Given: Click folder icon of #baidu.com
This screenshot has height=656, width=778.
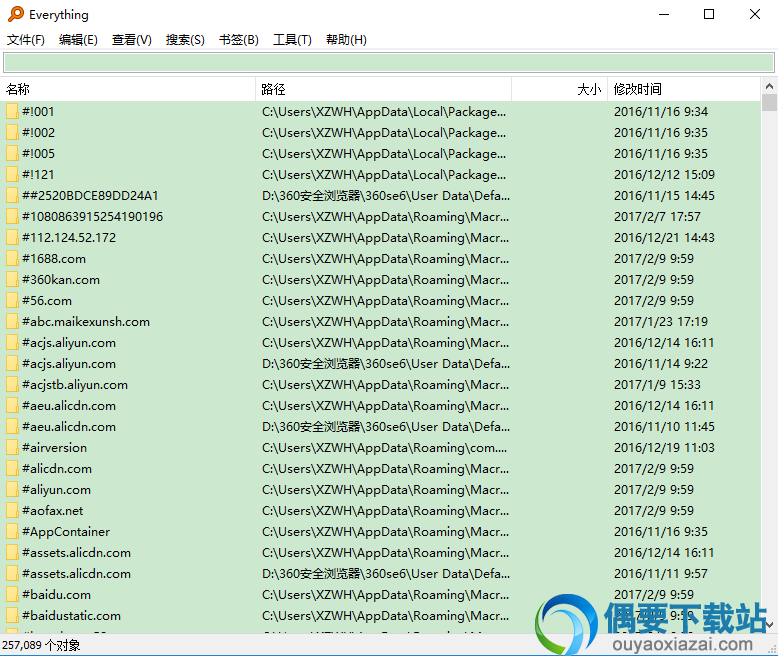Looking at the screenshot, I should [12, 594].
